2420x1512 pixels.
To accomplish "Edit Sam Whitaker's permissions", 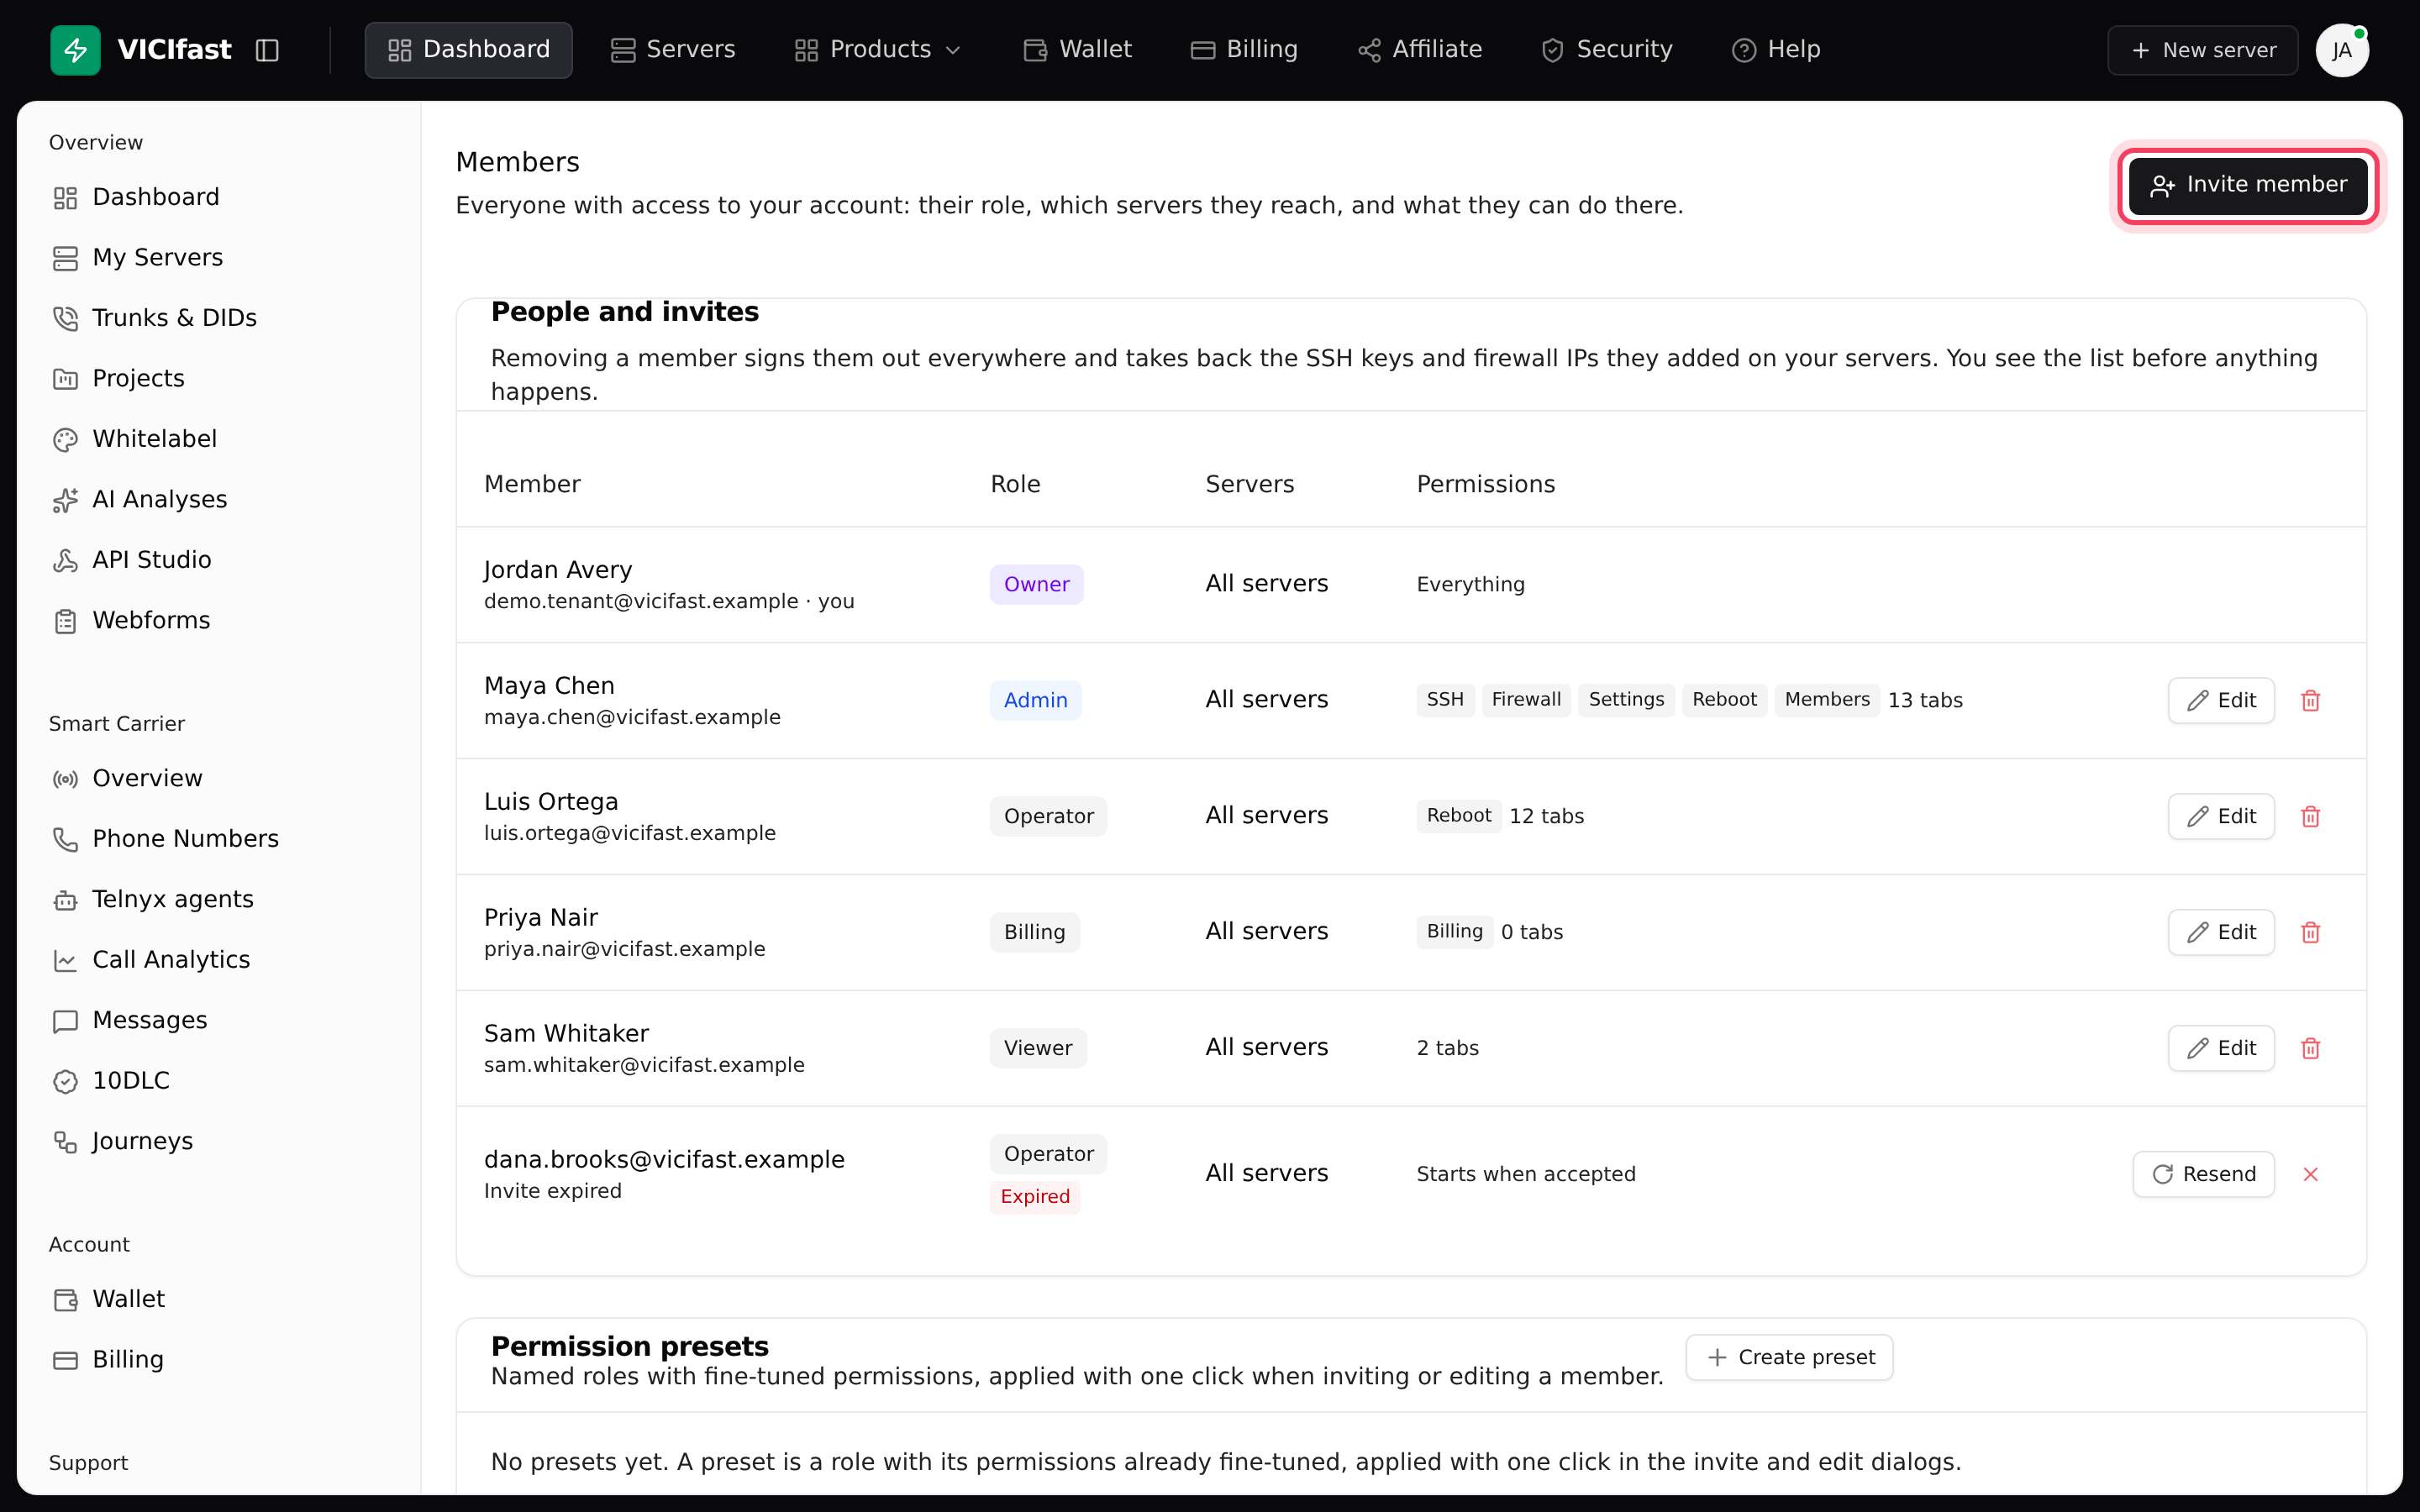I will [2221, 1048].
